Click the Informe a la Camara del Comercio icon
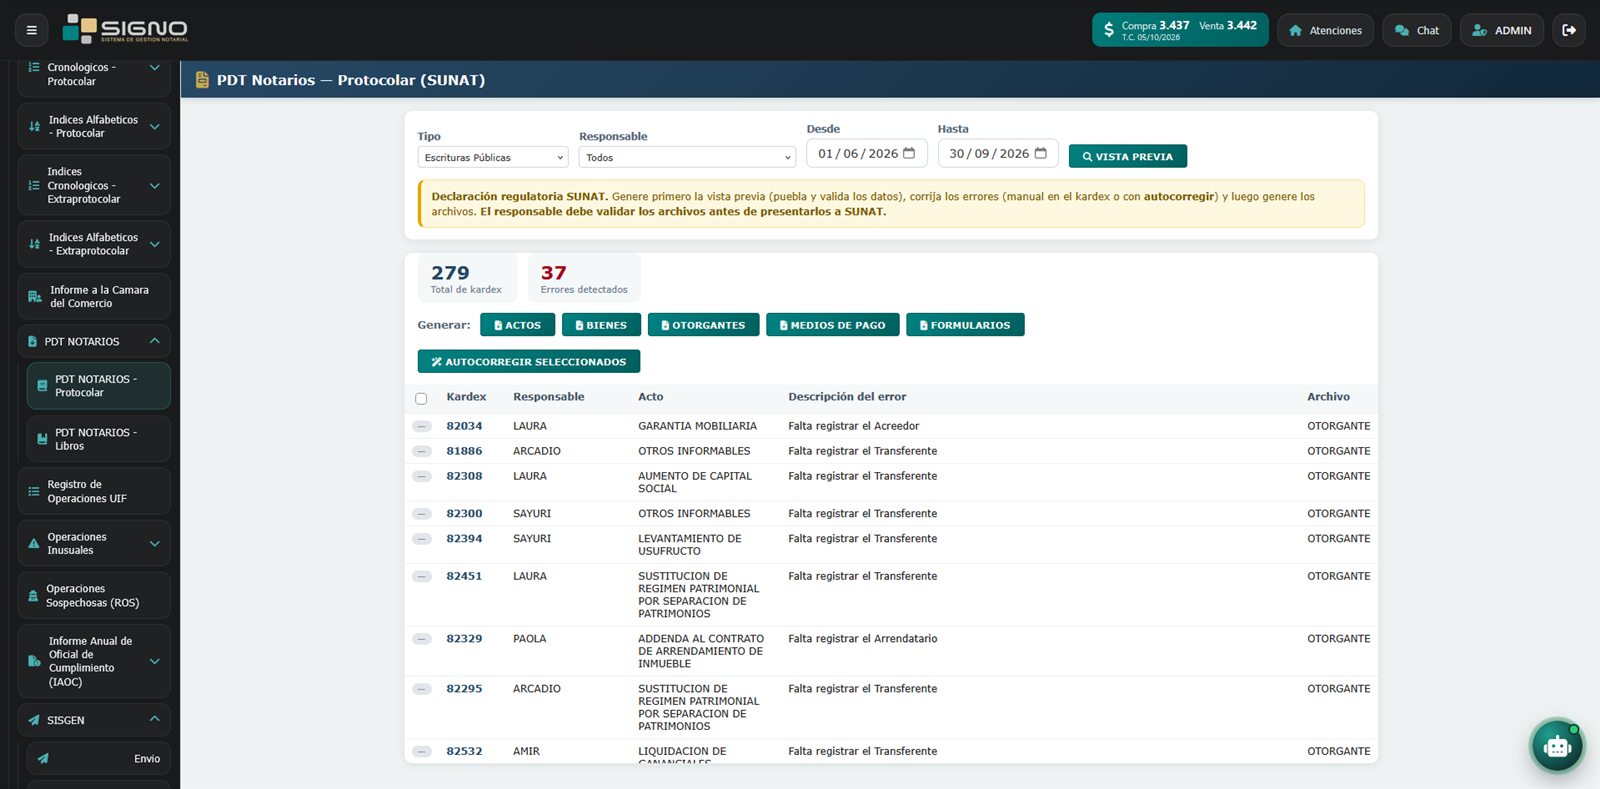The height and width of the screenshot is (789, 1600). (x=35, y=297)
